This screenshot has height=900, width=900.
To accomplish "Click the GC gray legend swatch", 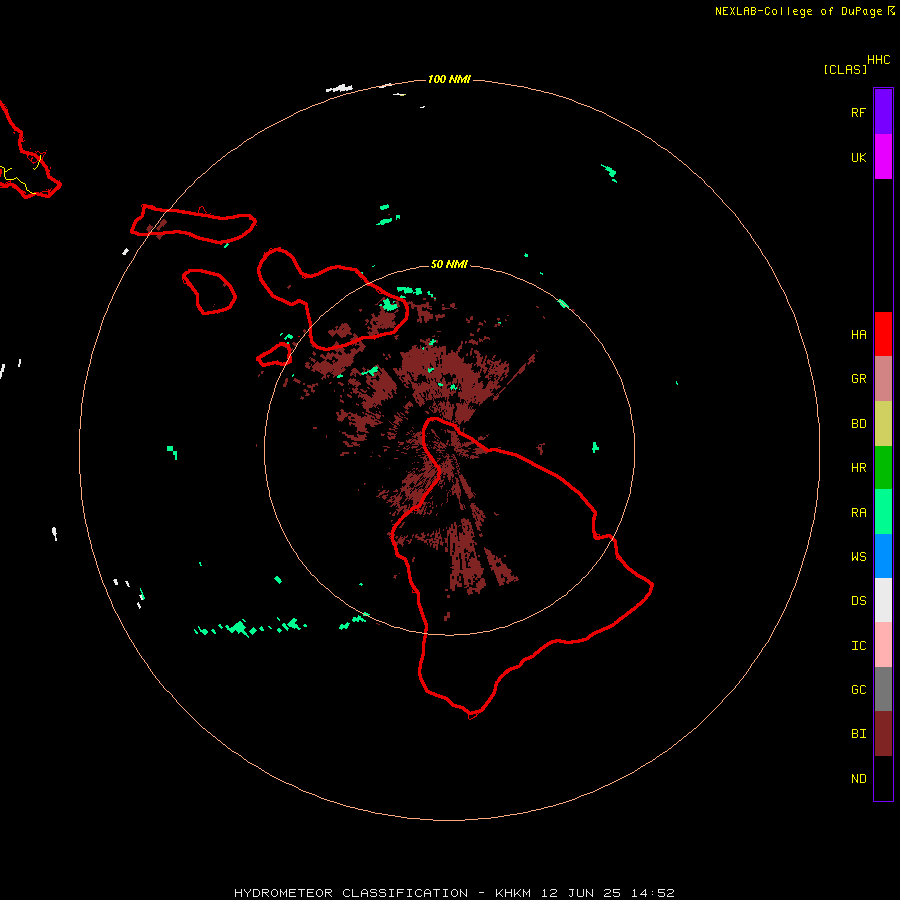I will [x=883, y=689].
